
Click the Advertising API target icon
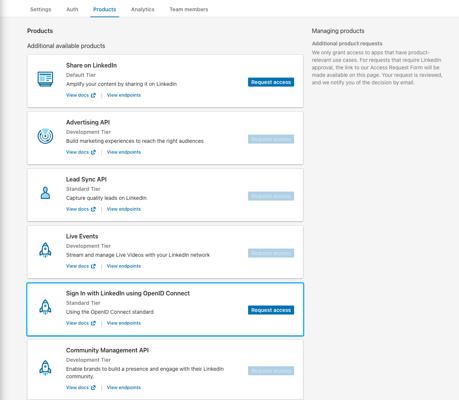click(45, 136)
